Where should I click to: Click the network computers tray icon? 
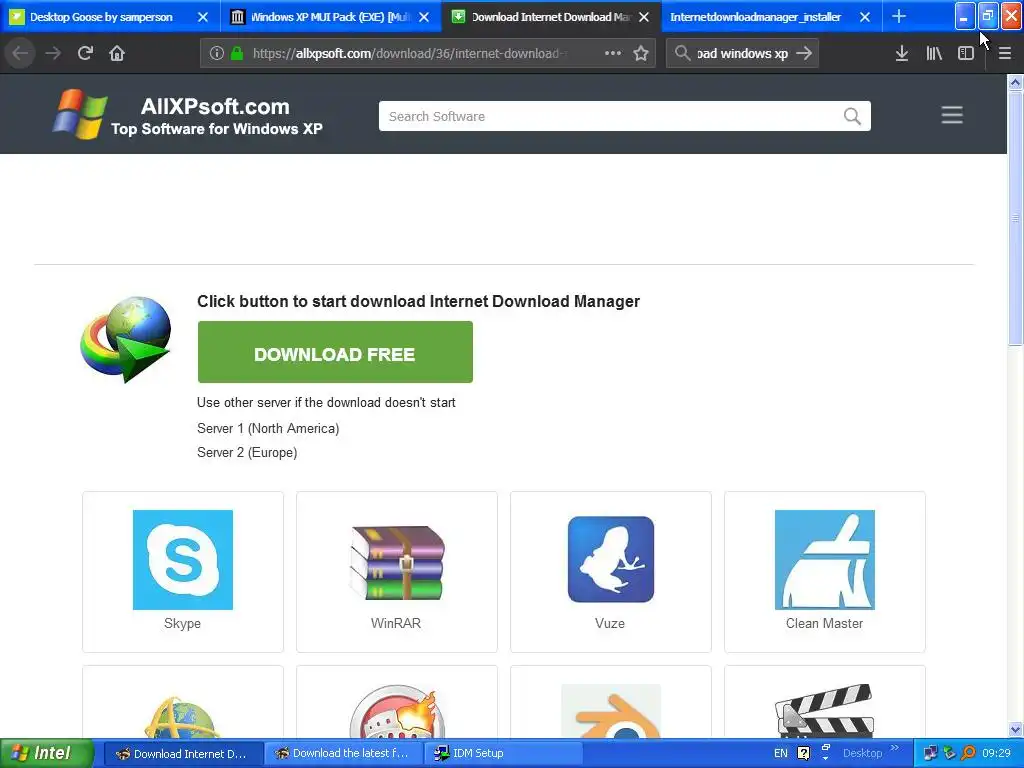click(930, 753)
